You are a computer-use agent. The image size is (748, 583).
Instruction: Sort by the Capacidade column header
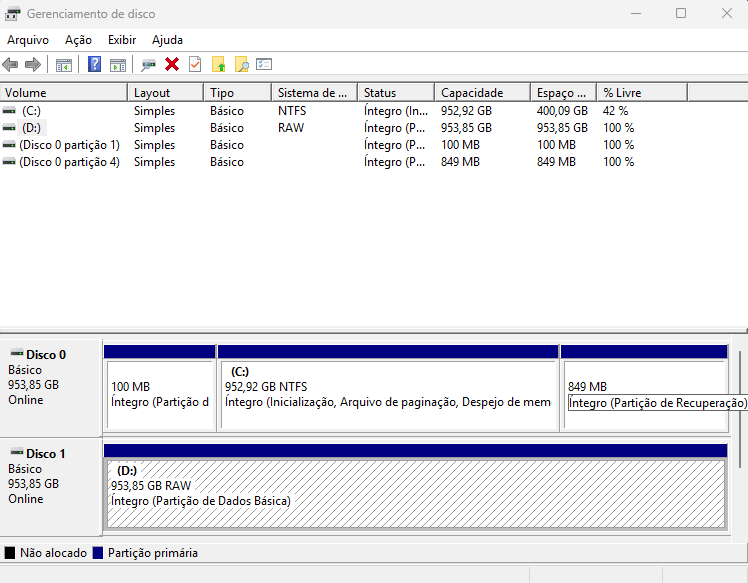482,93
